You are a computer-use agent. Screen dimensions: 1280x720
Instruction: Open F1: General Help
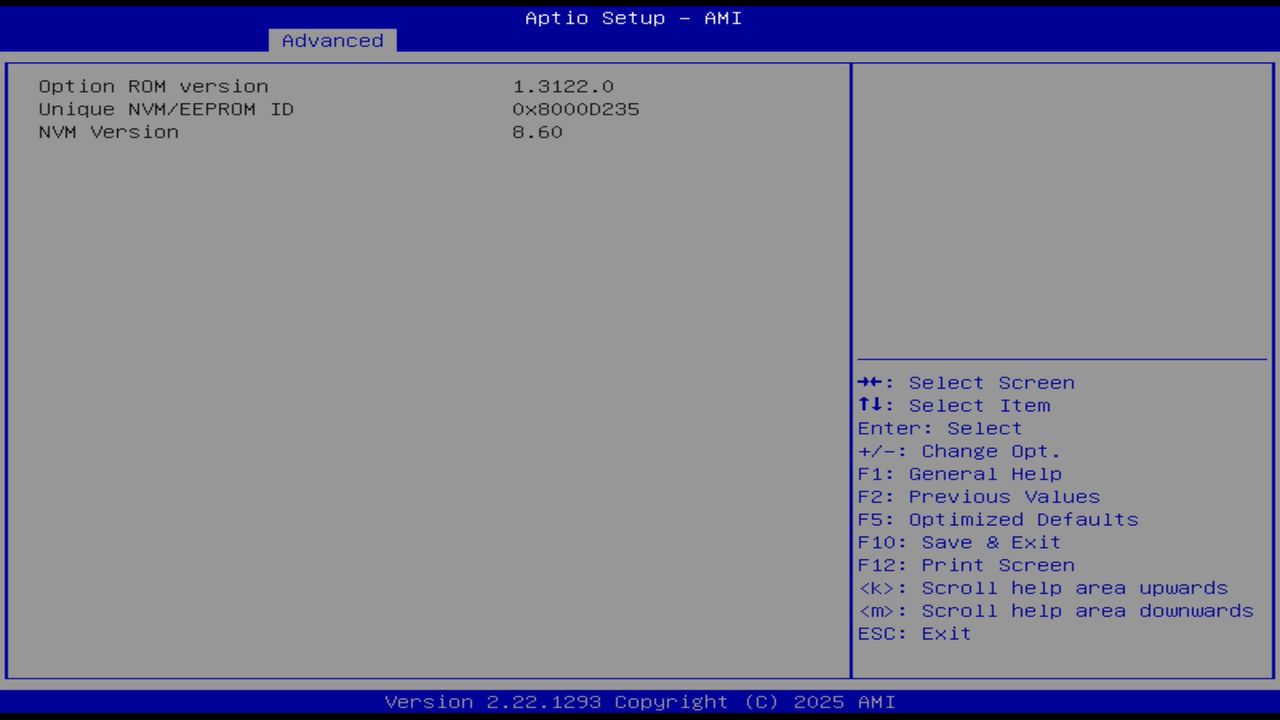[959, 473]
